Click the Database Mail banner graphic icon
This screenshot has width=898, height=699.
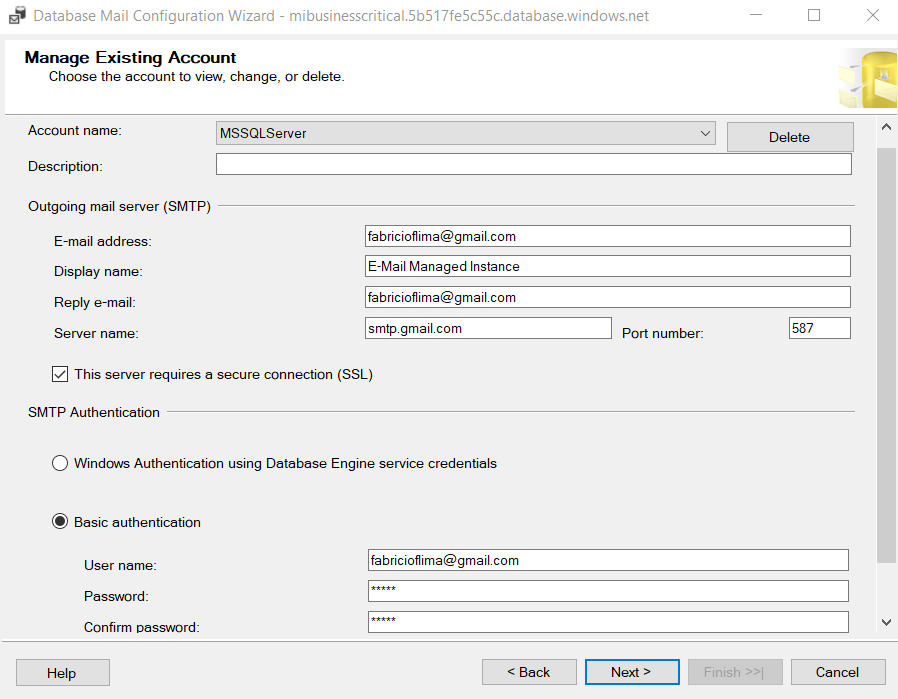tap(867, 78)
